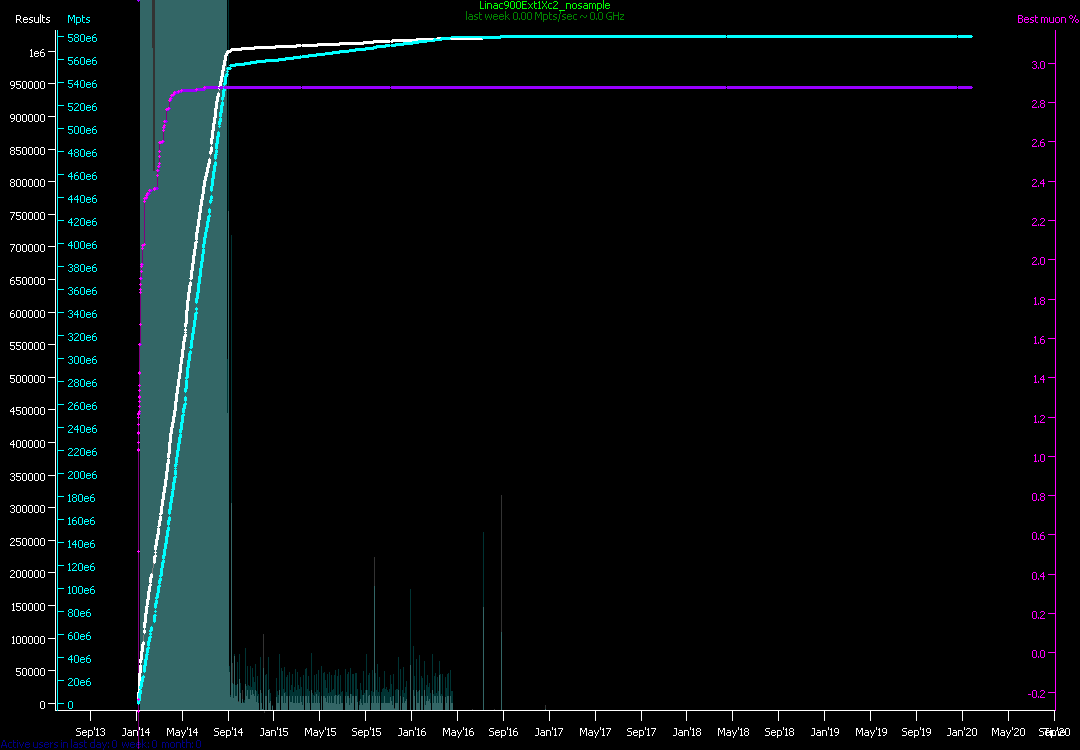Click the 1.0 value on muon axis
Viewport: 1080px width, 750px height.
click(1037, 458)
